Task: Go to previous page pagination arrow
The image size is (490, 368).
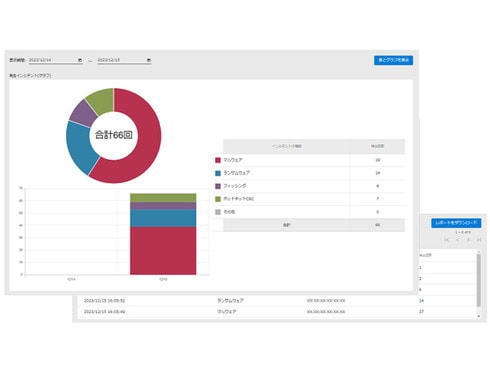Action: coord(458,240)
